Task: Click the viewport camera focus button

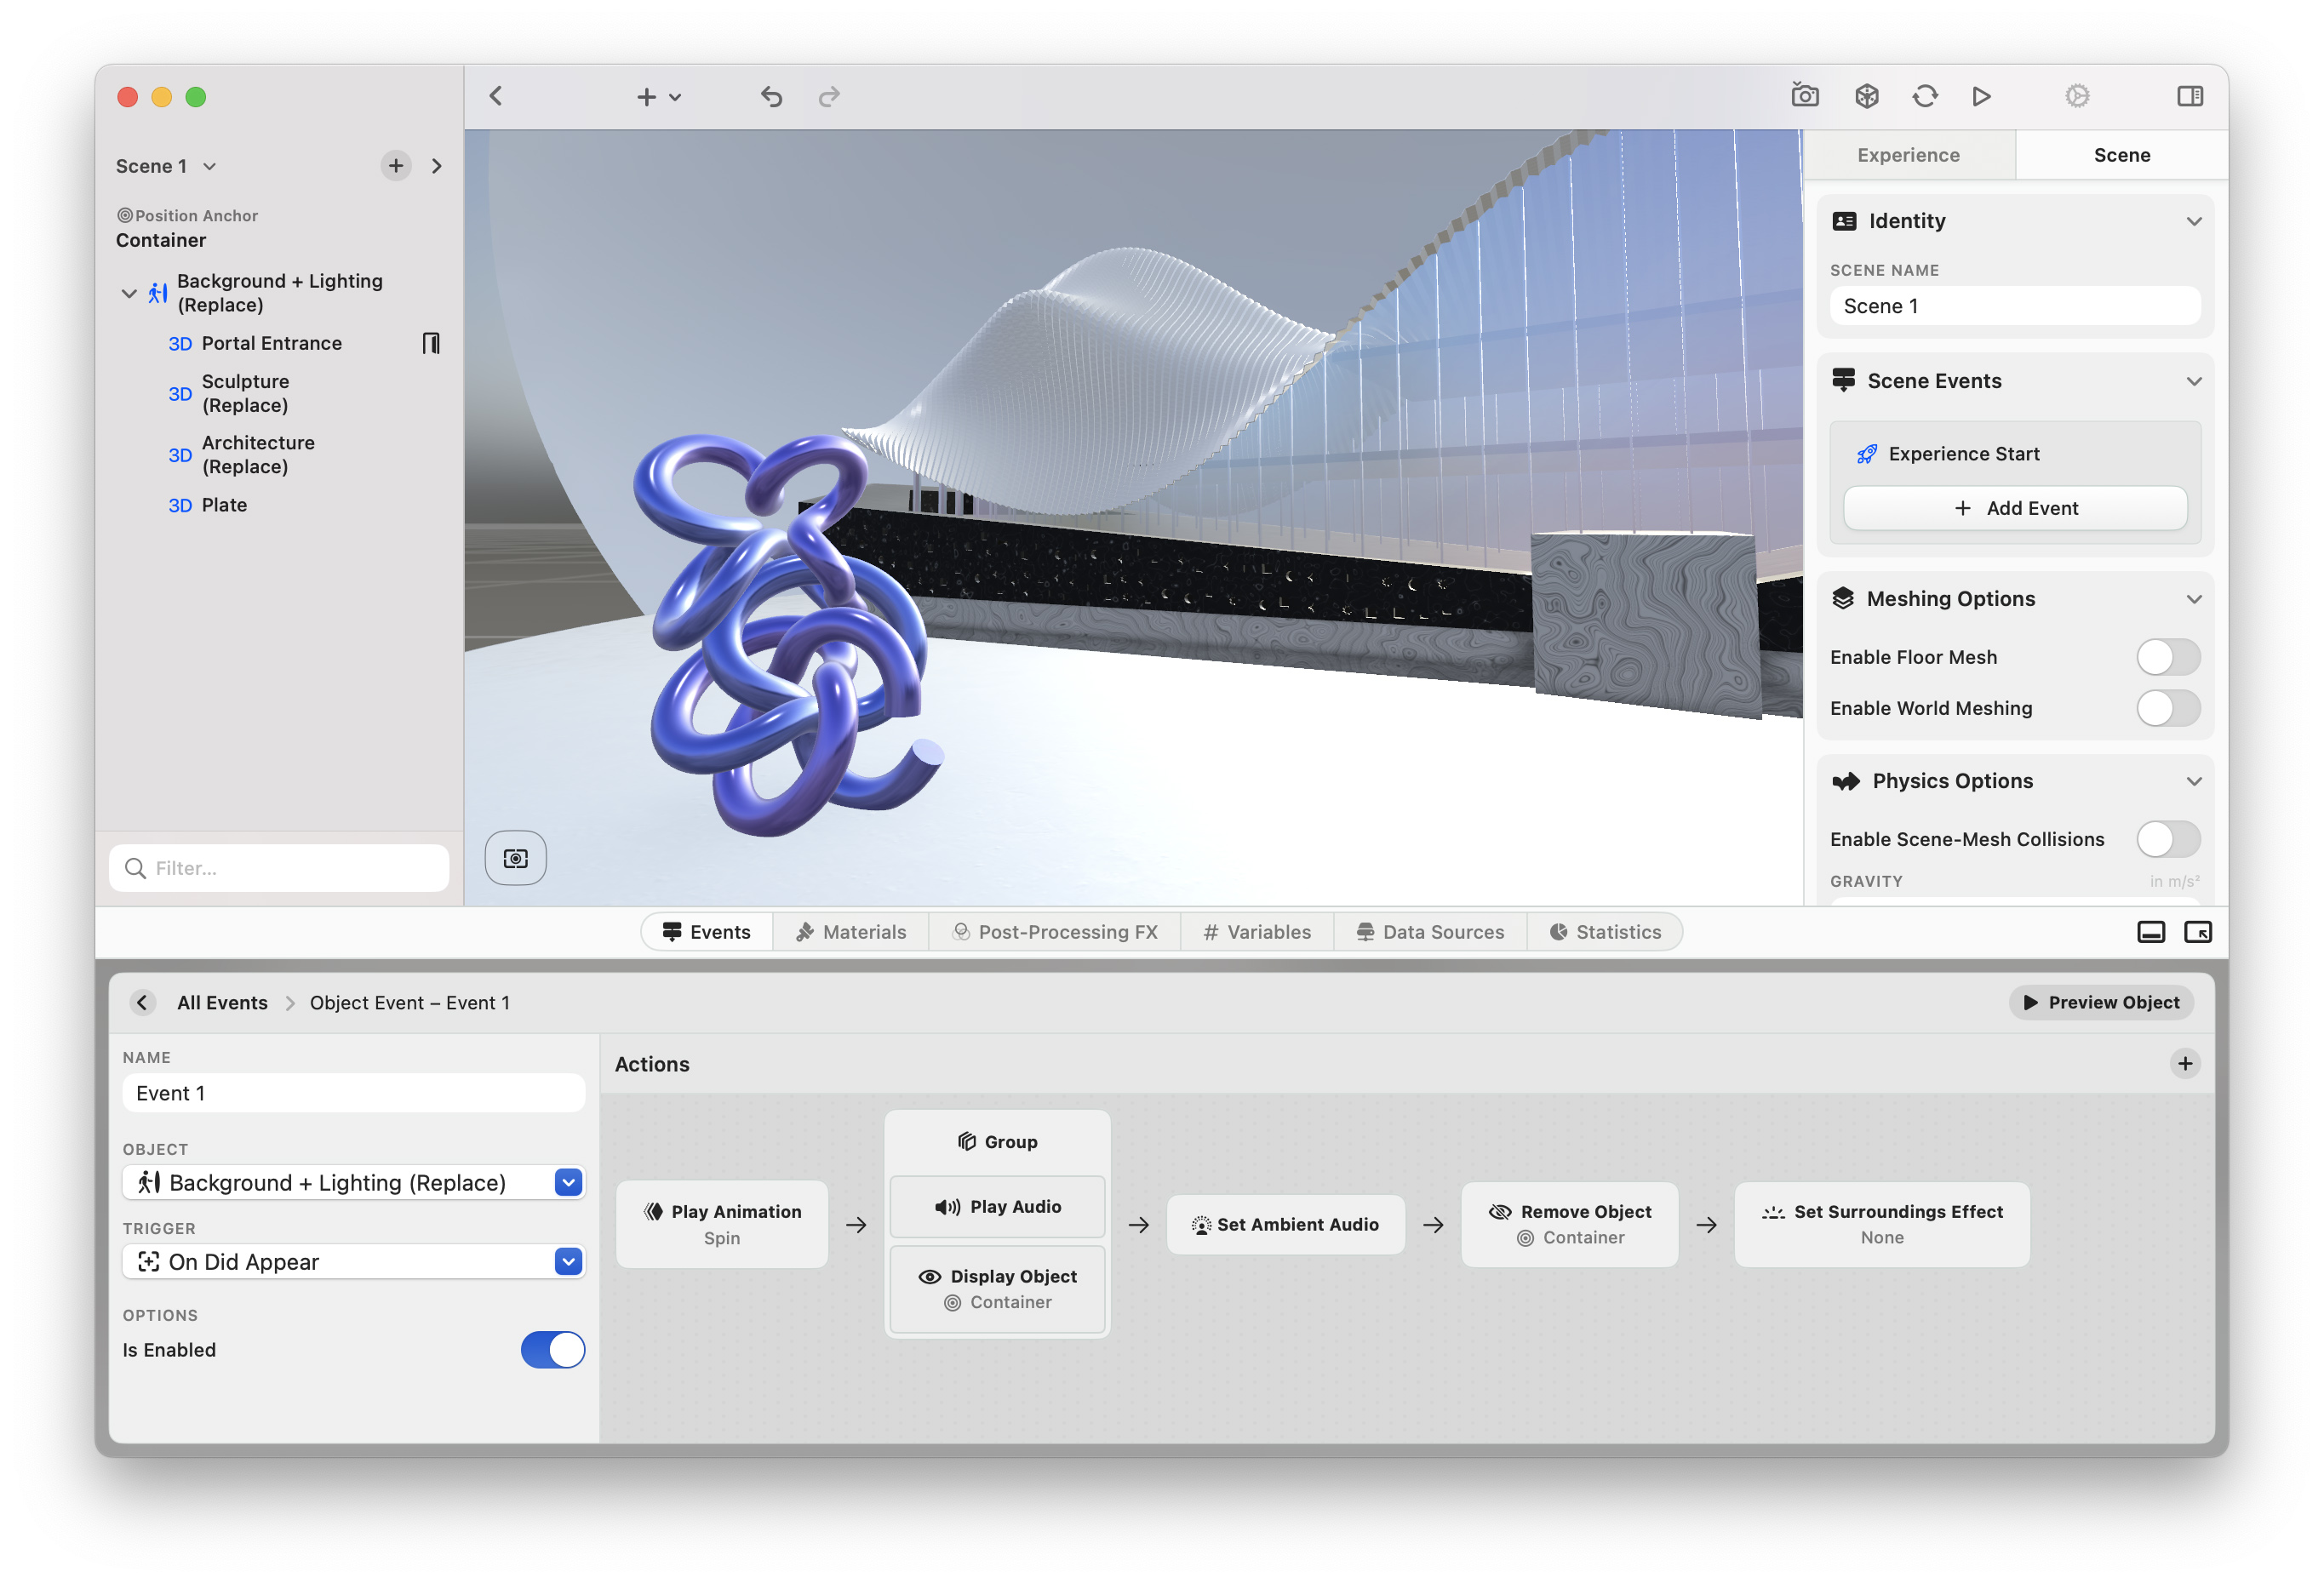Action: tap(515, 858)
